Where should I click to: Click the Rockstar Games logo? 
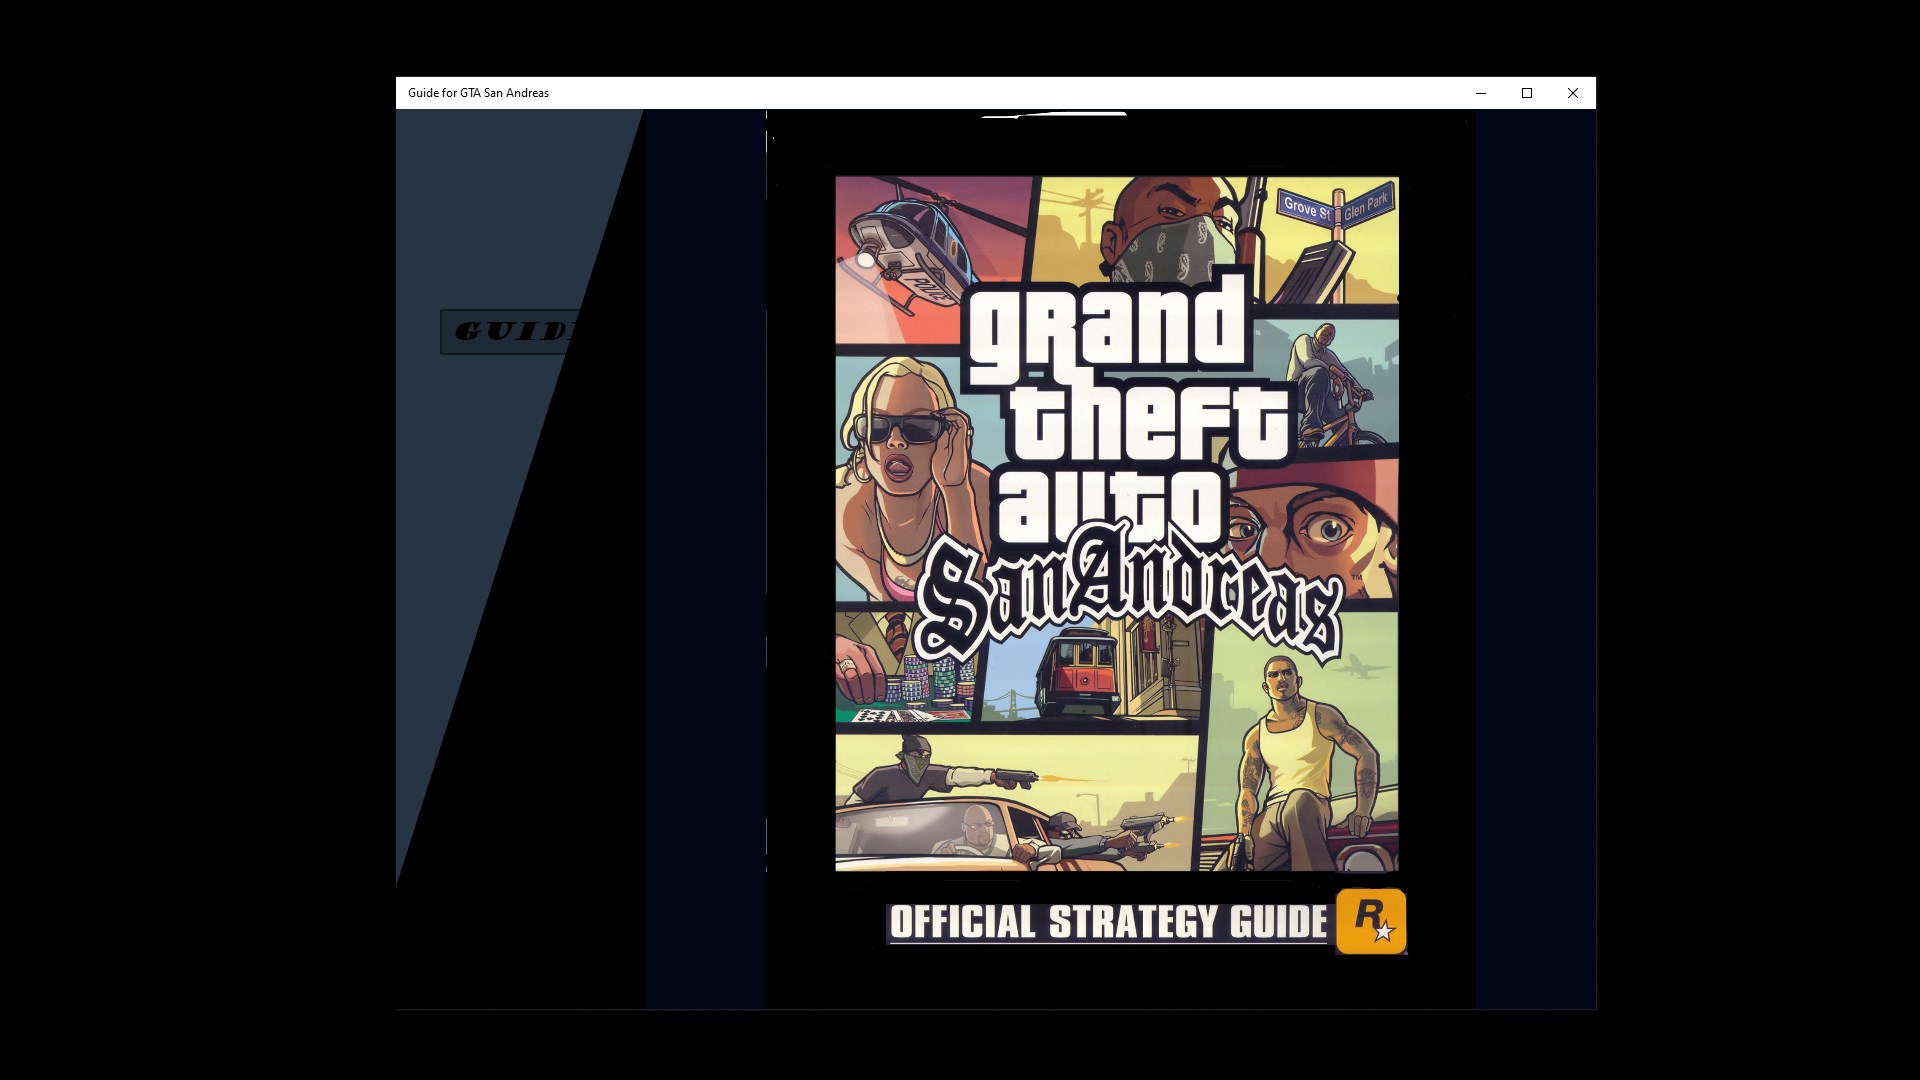click(1371, 921)
